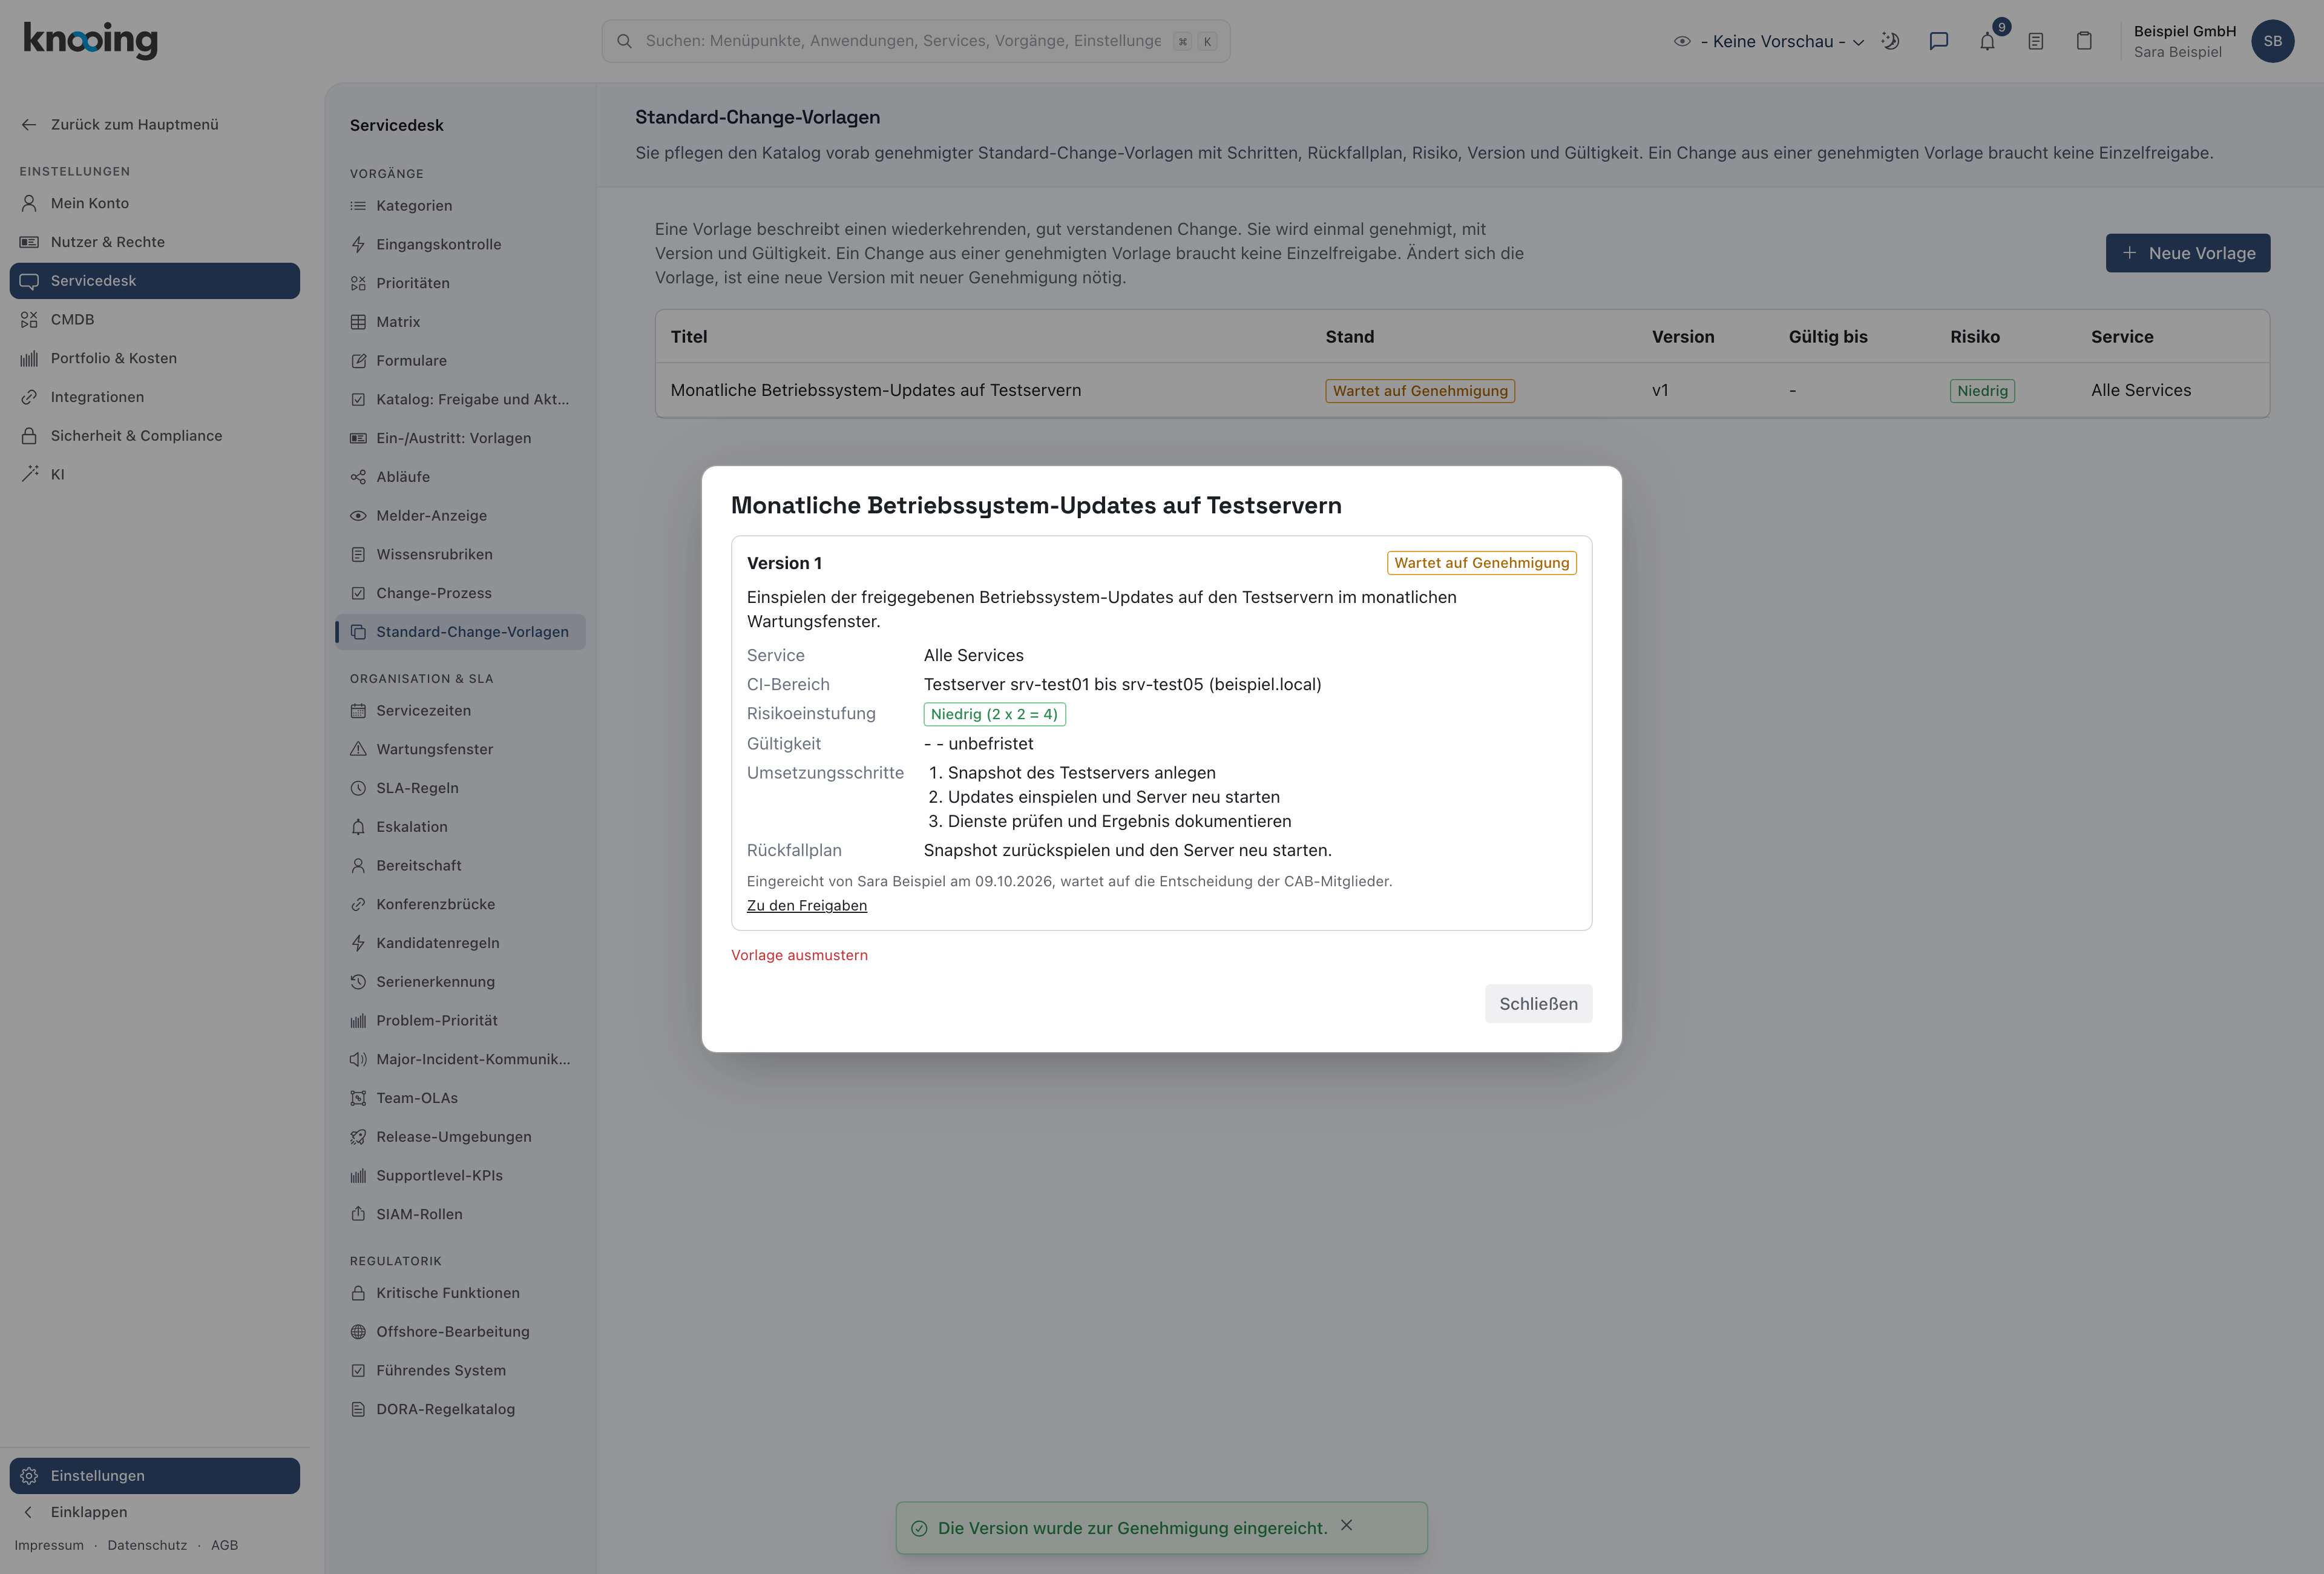
Task: Click Vorlage ausmustern link
Action: click(799, 955)
